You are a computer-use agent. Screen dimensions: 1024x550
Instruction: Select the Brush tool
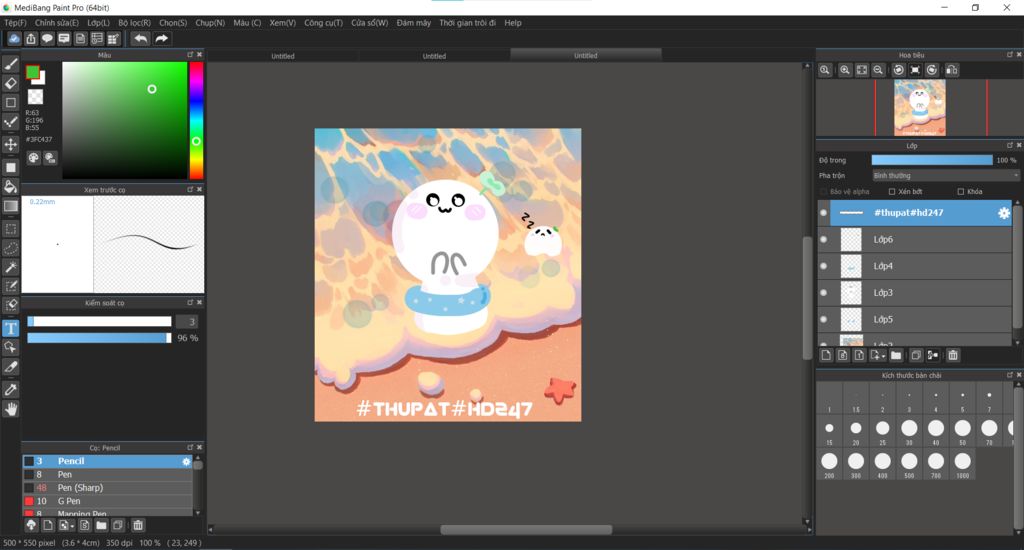coord(10,64)
